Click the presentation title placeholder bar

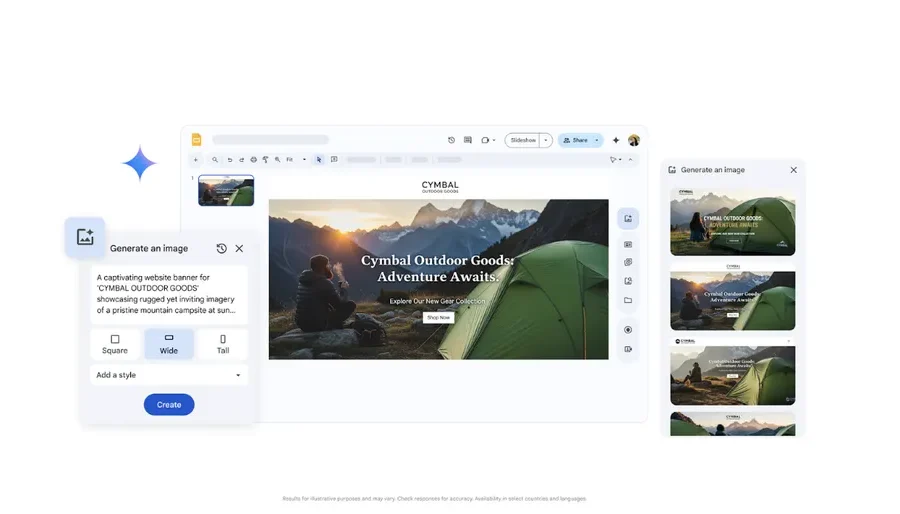270,139
